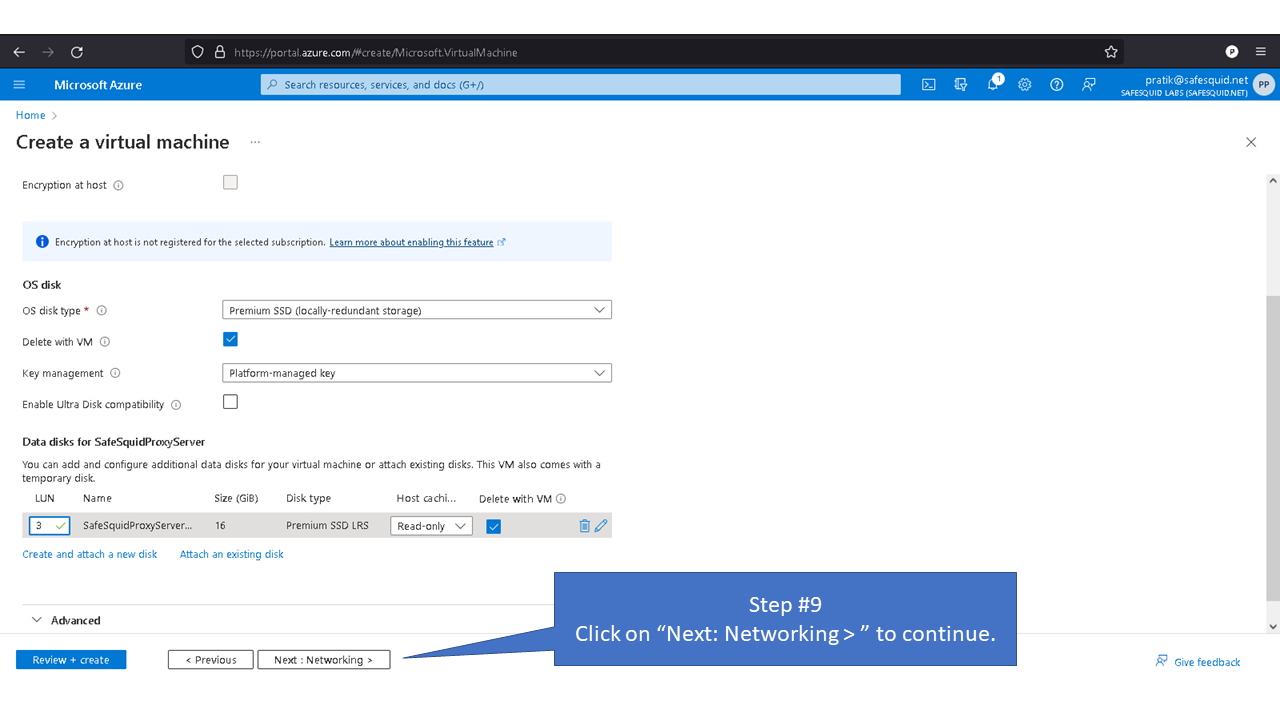Edit the SafeSquidProxyServer data disk

(601, 526)
